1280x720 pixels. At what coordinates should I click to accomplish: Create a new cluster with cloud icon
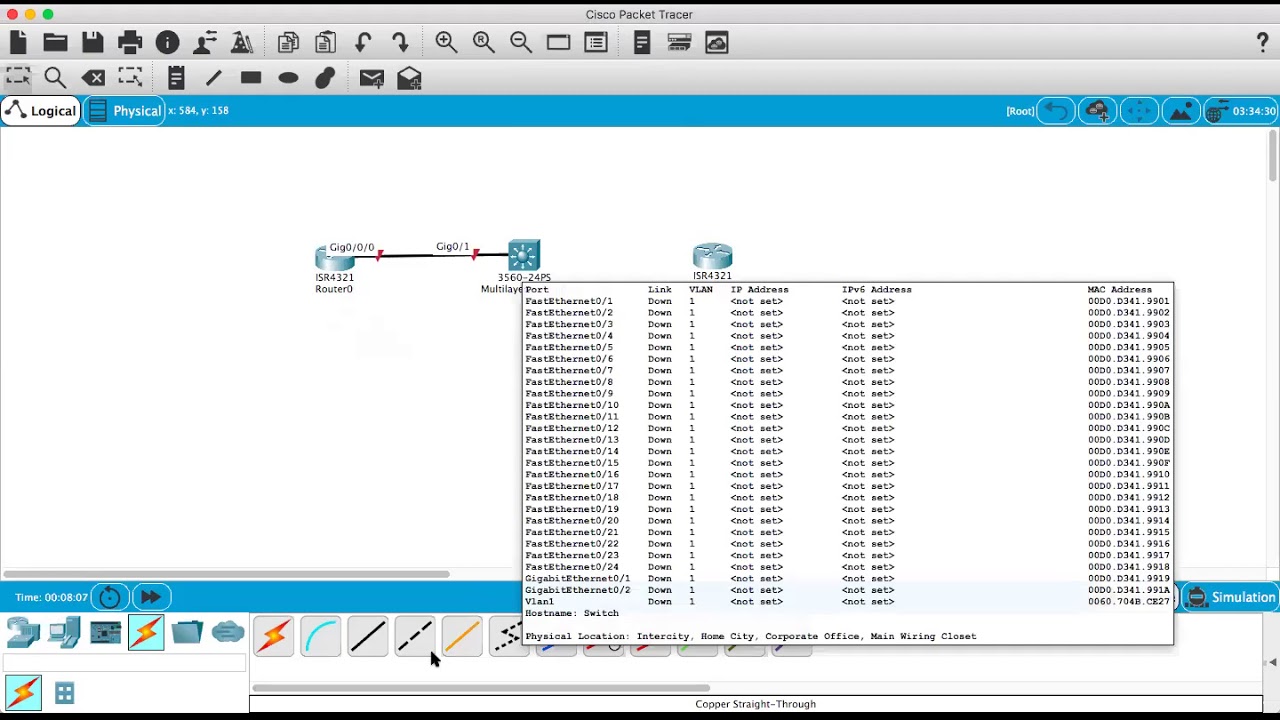[1098, 111]
